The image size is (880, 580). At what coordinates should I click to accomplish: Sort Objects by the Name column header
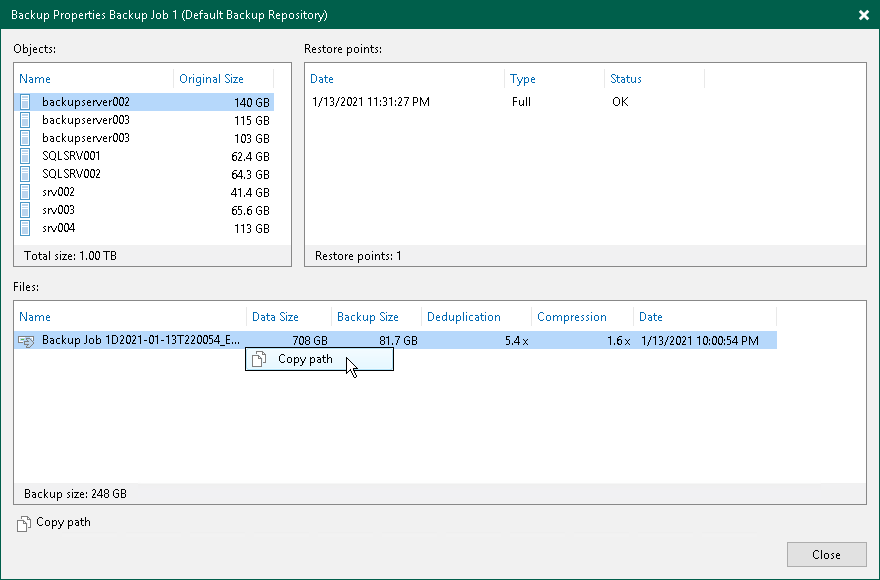[35, 78]
